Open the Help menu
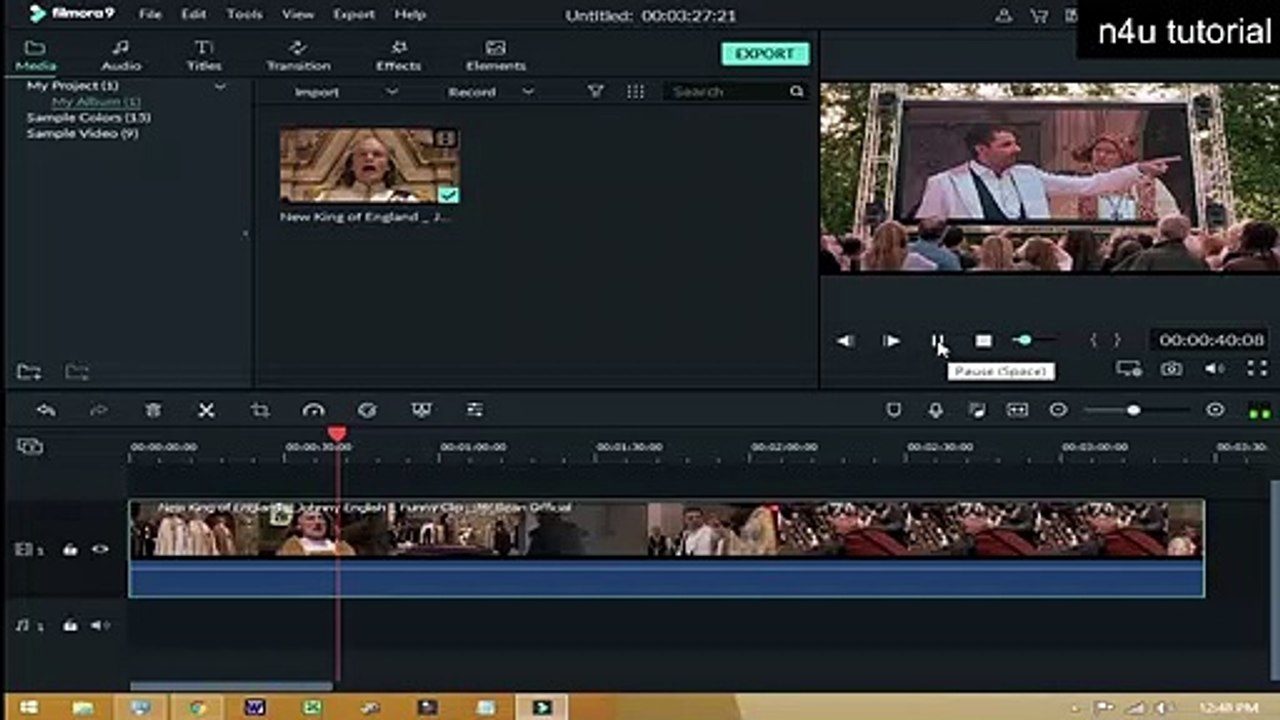This screenshot has width=1280, height=720. tap(410, 15)
